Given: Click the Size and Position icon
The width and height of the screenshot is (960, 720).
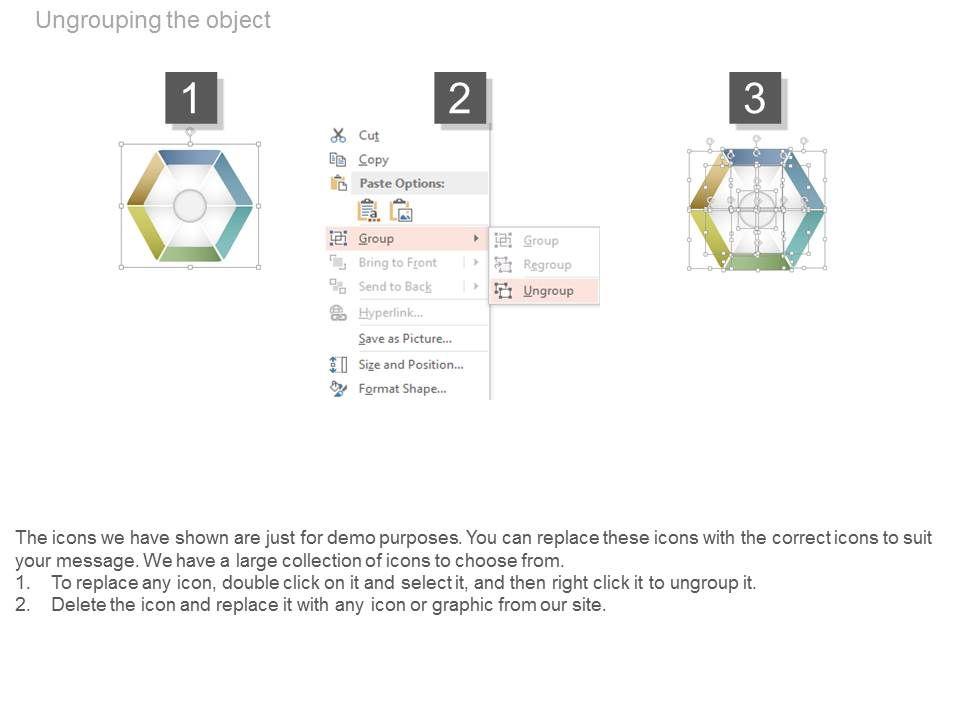Looking at the screenshot, I should [338, 364].
